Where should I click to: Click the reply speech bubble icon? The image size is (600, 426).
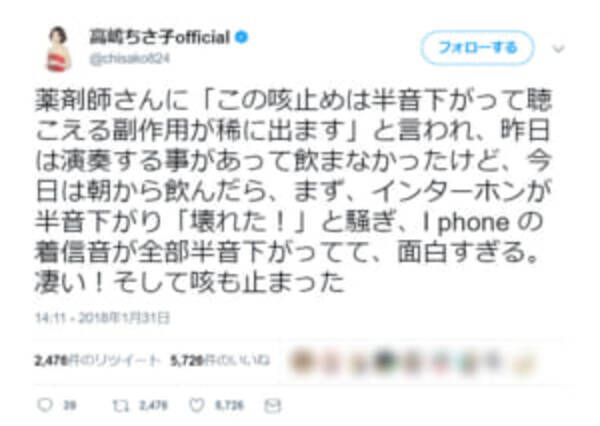[x=44, y=405]
